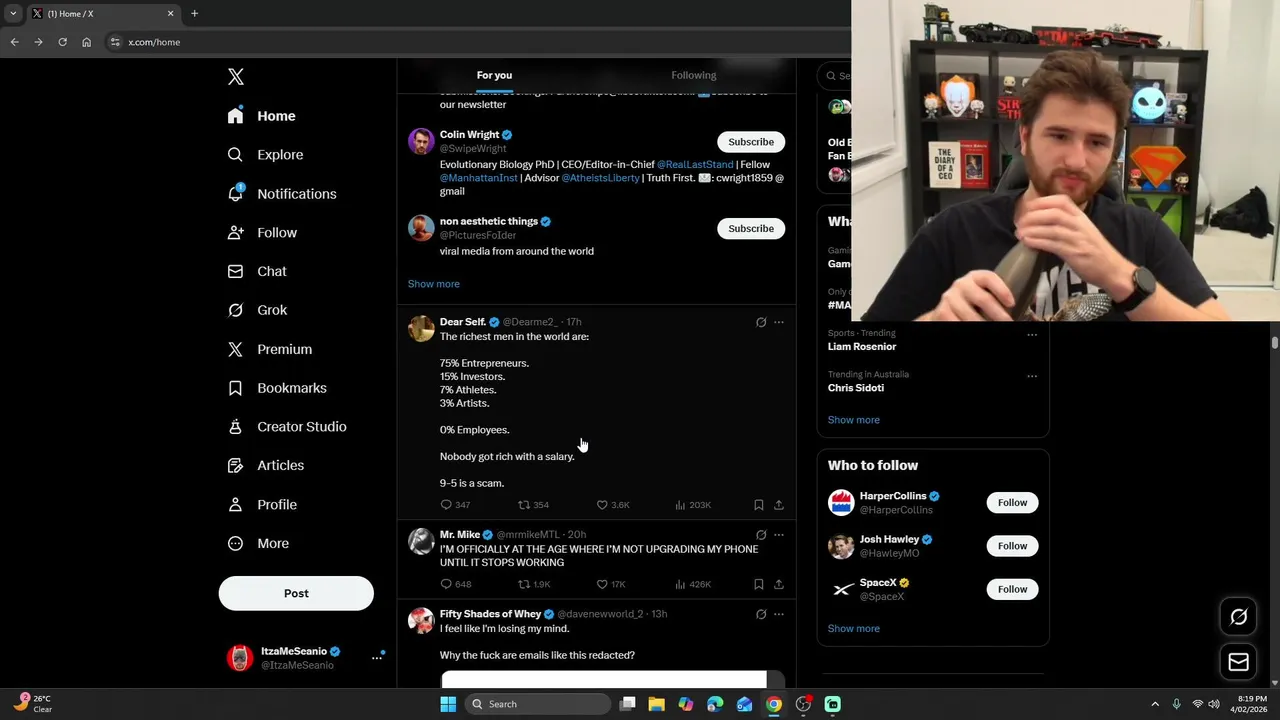1280x720 pixels.
Task: Switch to the Following tab
Action: (694, 75)
